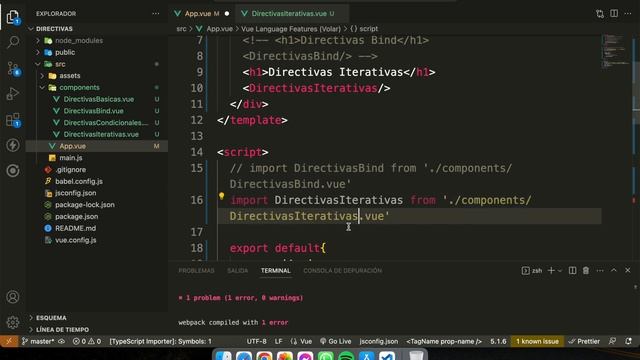Kill the terminal with trash icon
The height and width of the screenshot is (360, 640).
pos(586,270)
